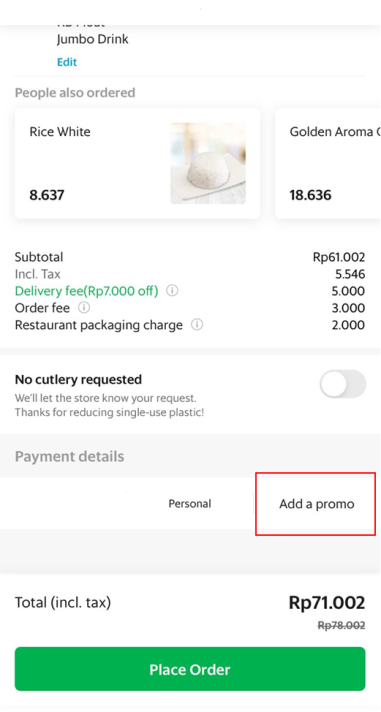Tap the Golden Aroma price 18.636
381x712 pixels.
[x=311, y=195]
